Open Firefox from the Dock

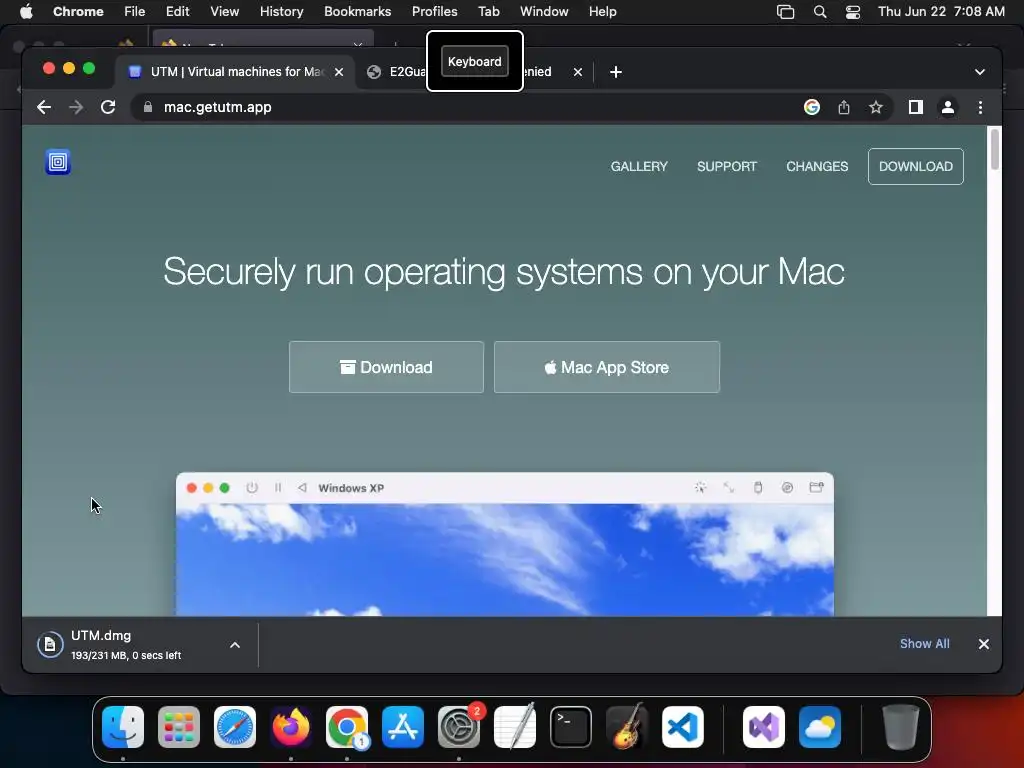coord(291,727)
